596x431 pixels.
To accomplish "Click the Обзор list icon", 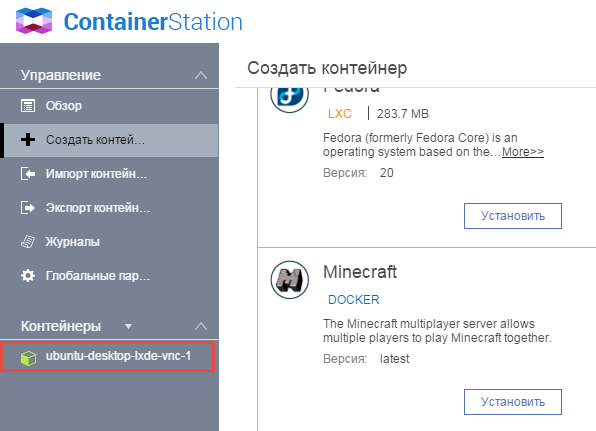I will tap(28, 106).
